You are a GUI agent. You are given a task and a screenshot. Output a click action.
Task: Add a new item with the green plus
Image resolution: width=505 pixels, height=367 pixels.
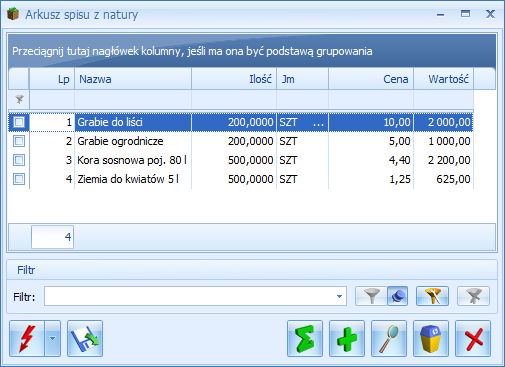347,339
